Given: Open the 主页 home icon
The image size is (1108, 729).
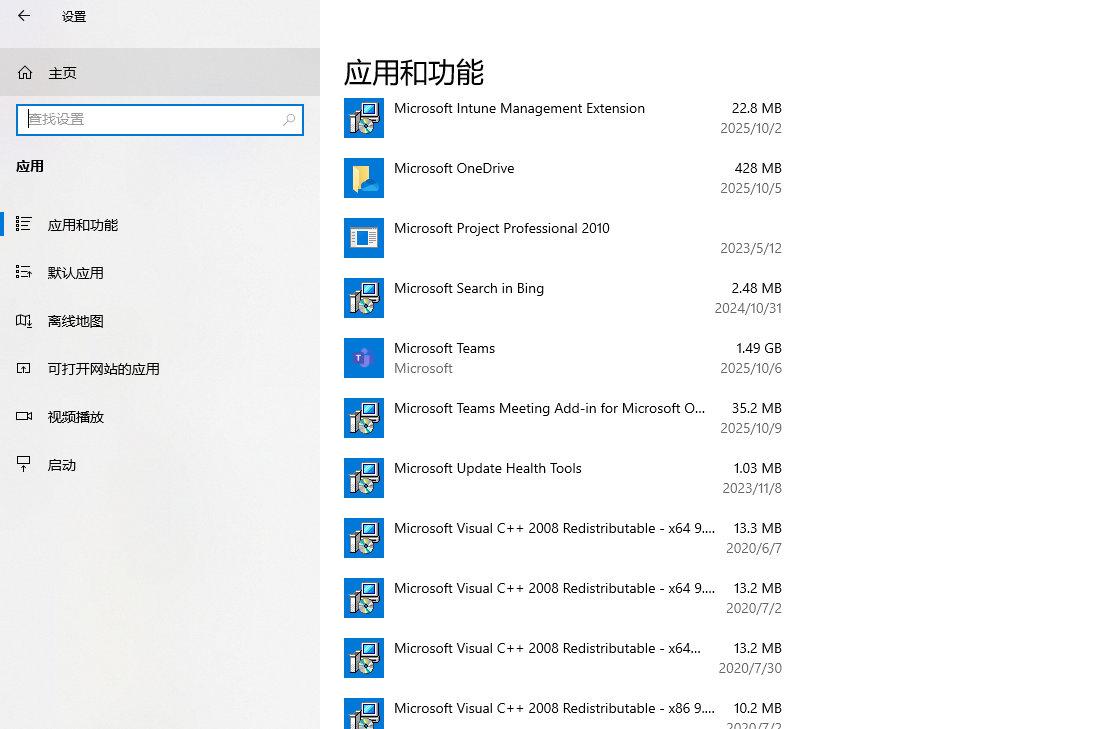Looking at the screenshot, I should [25, 73].
